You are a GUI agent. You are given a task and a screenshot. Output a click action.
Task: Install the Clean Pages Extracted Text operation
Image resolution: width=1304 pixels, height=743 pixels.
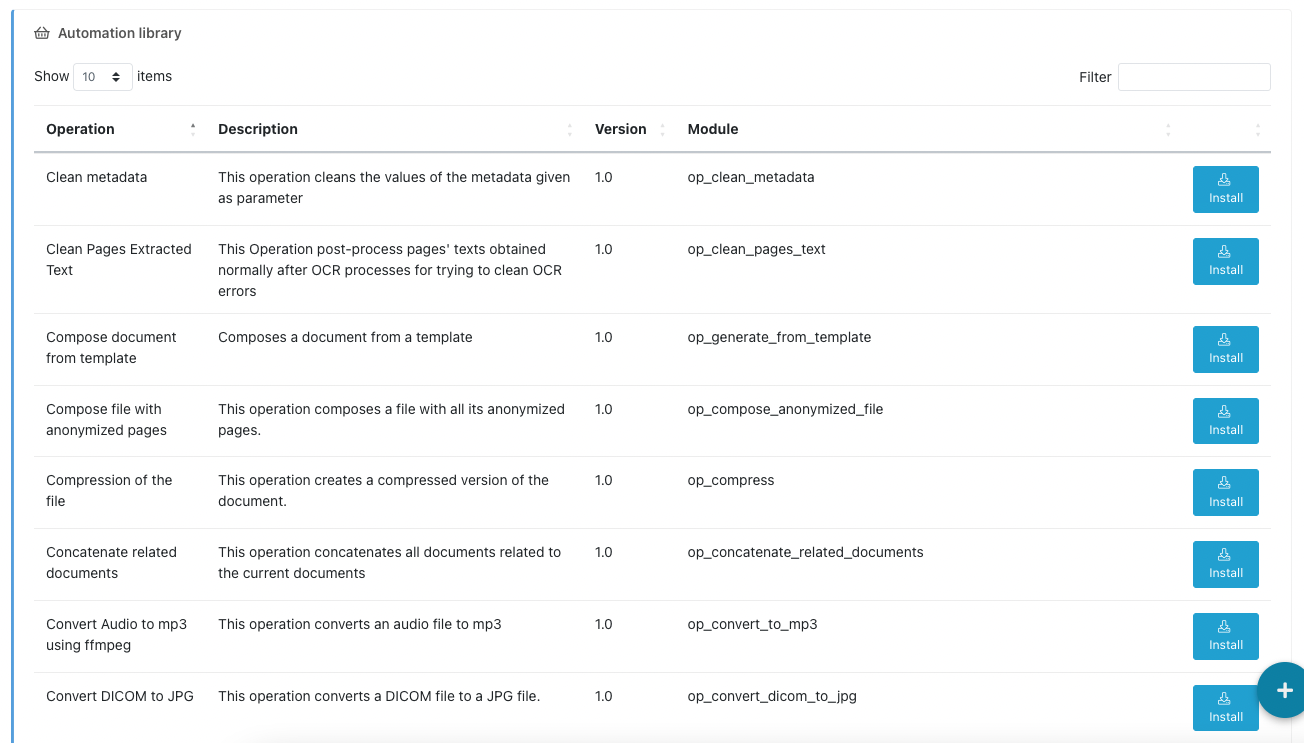1225,261
